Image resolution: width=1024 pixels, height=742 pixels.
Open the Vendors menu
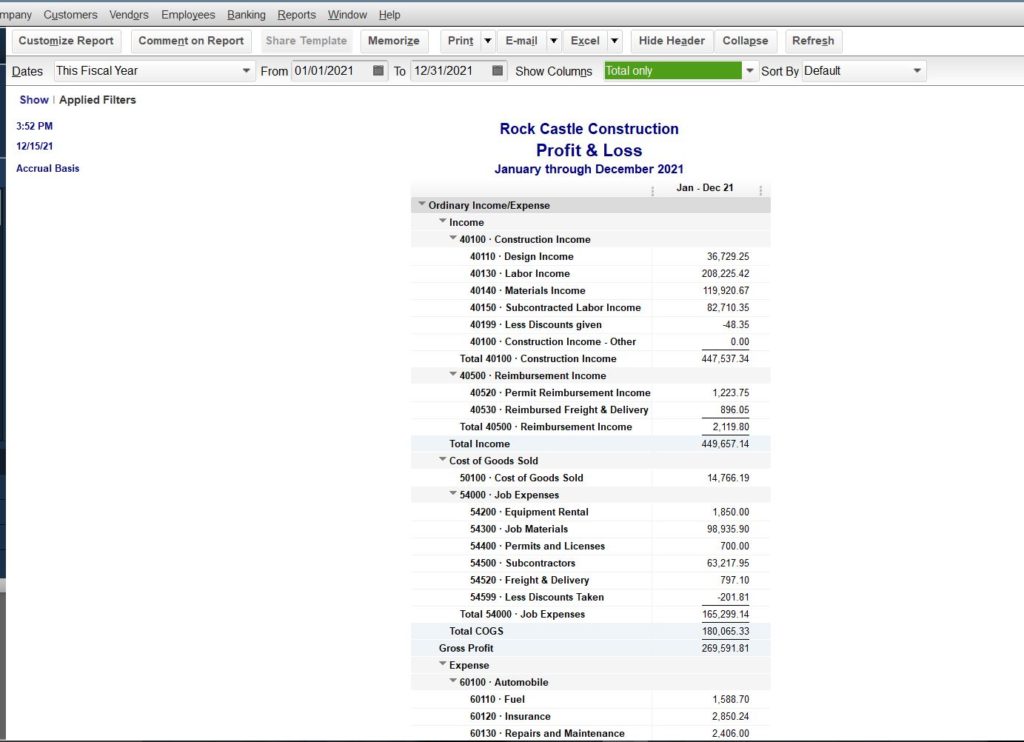point(129,14)
